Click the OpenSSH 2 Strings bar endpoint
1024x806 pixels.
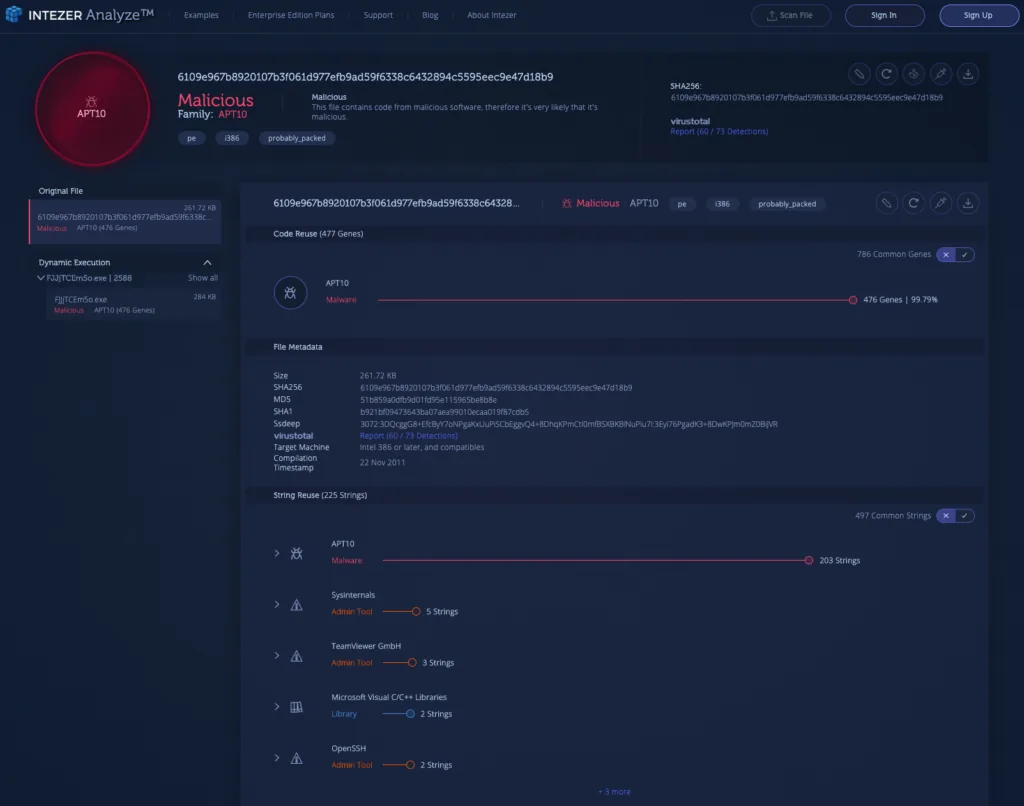click(410, 765)
